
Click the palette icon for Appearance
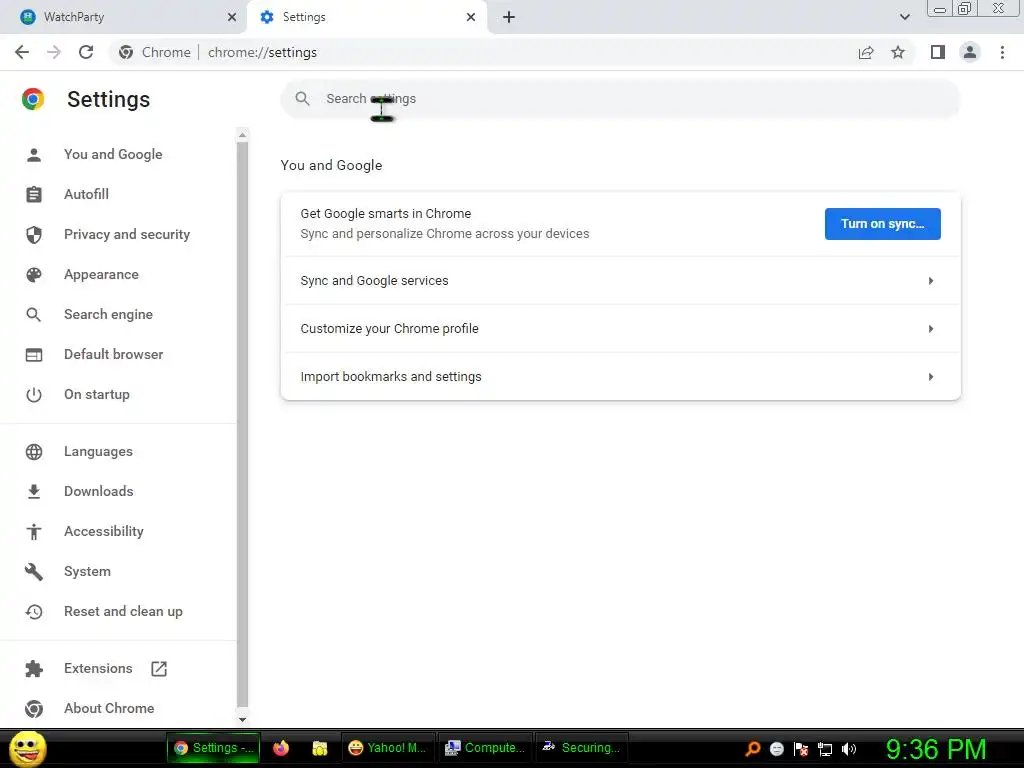[34, 275]
